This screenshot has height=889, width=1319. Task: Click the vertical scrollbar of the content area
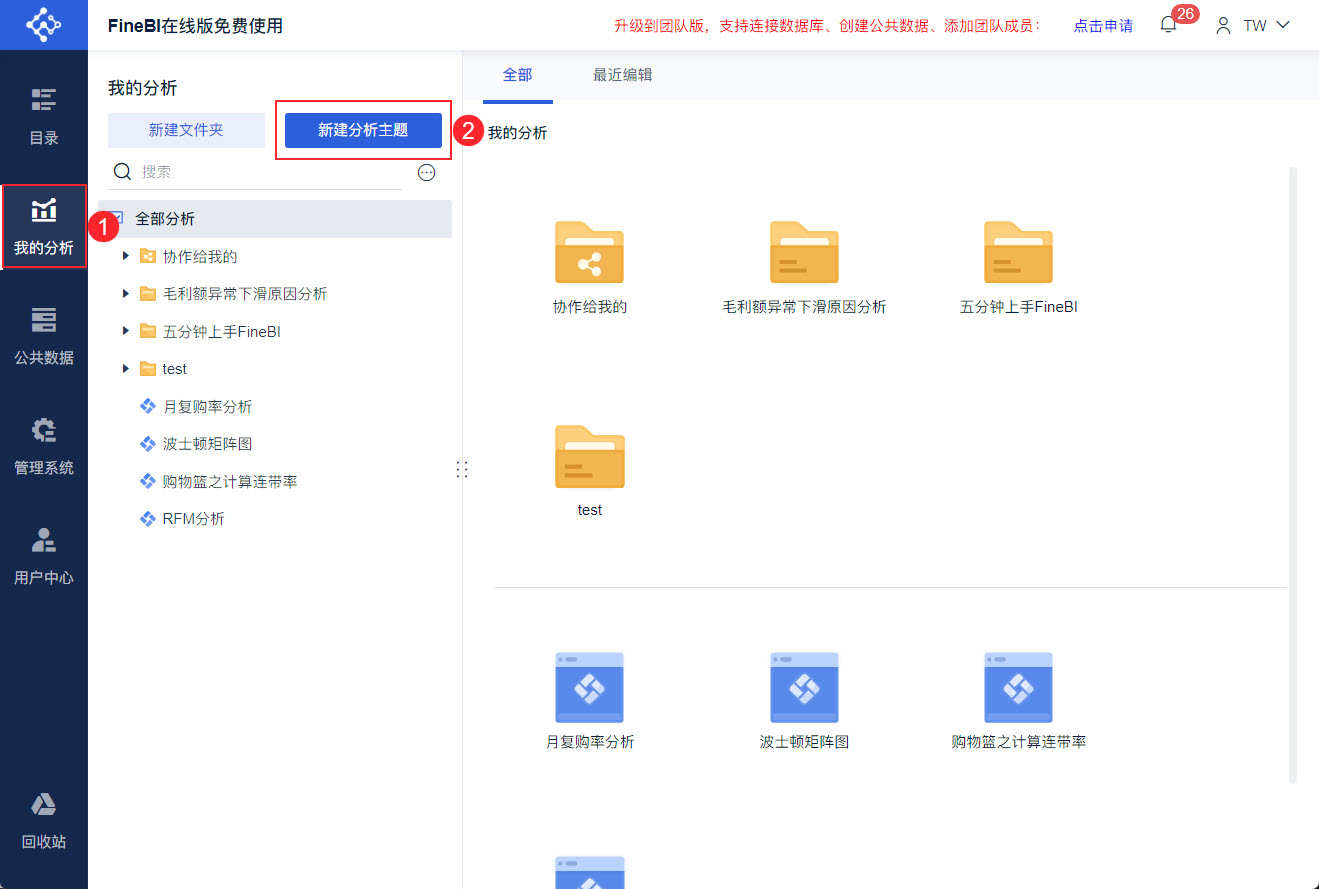point(1293,475)
